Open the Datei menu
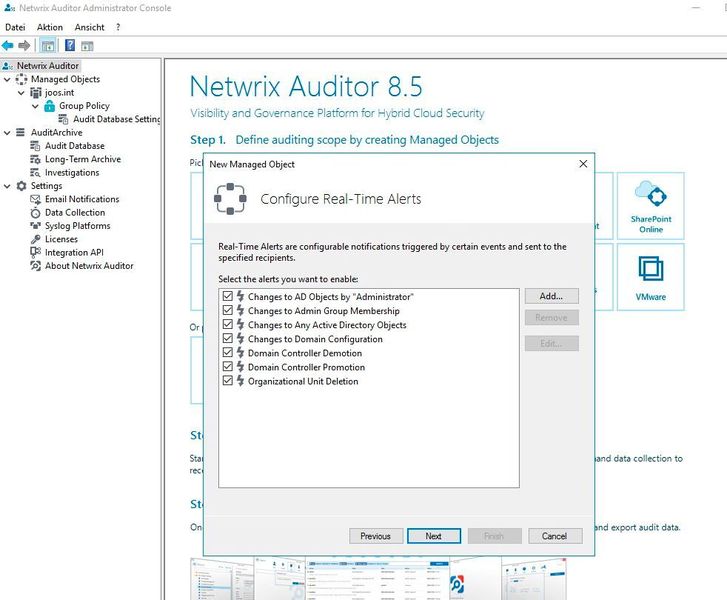The image size is (727, 600). (x=15, y=27)
